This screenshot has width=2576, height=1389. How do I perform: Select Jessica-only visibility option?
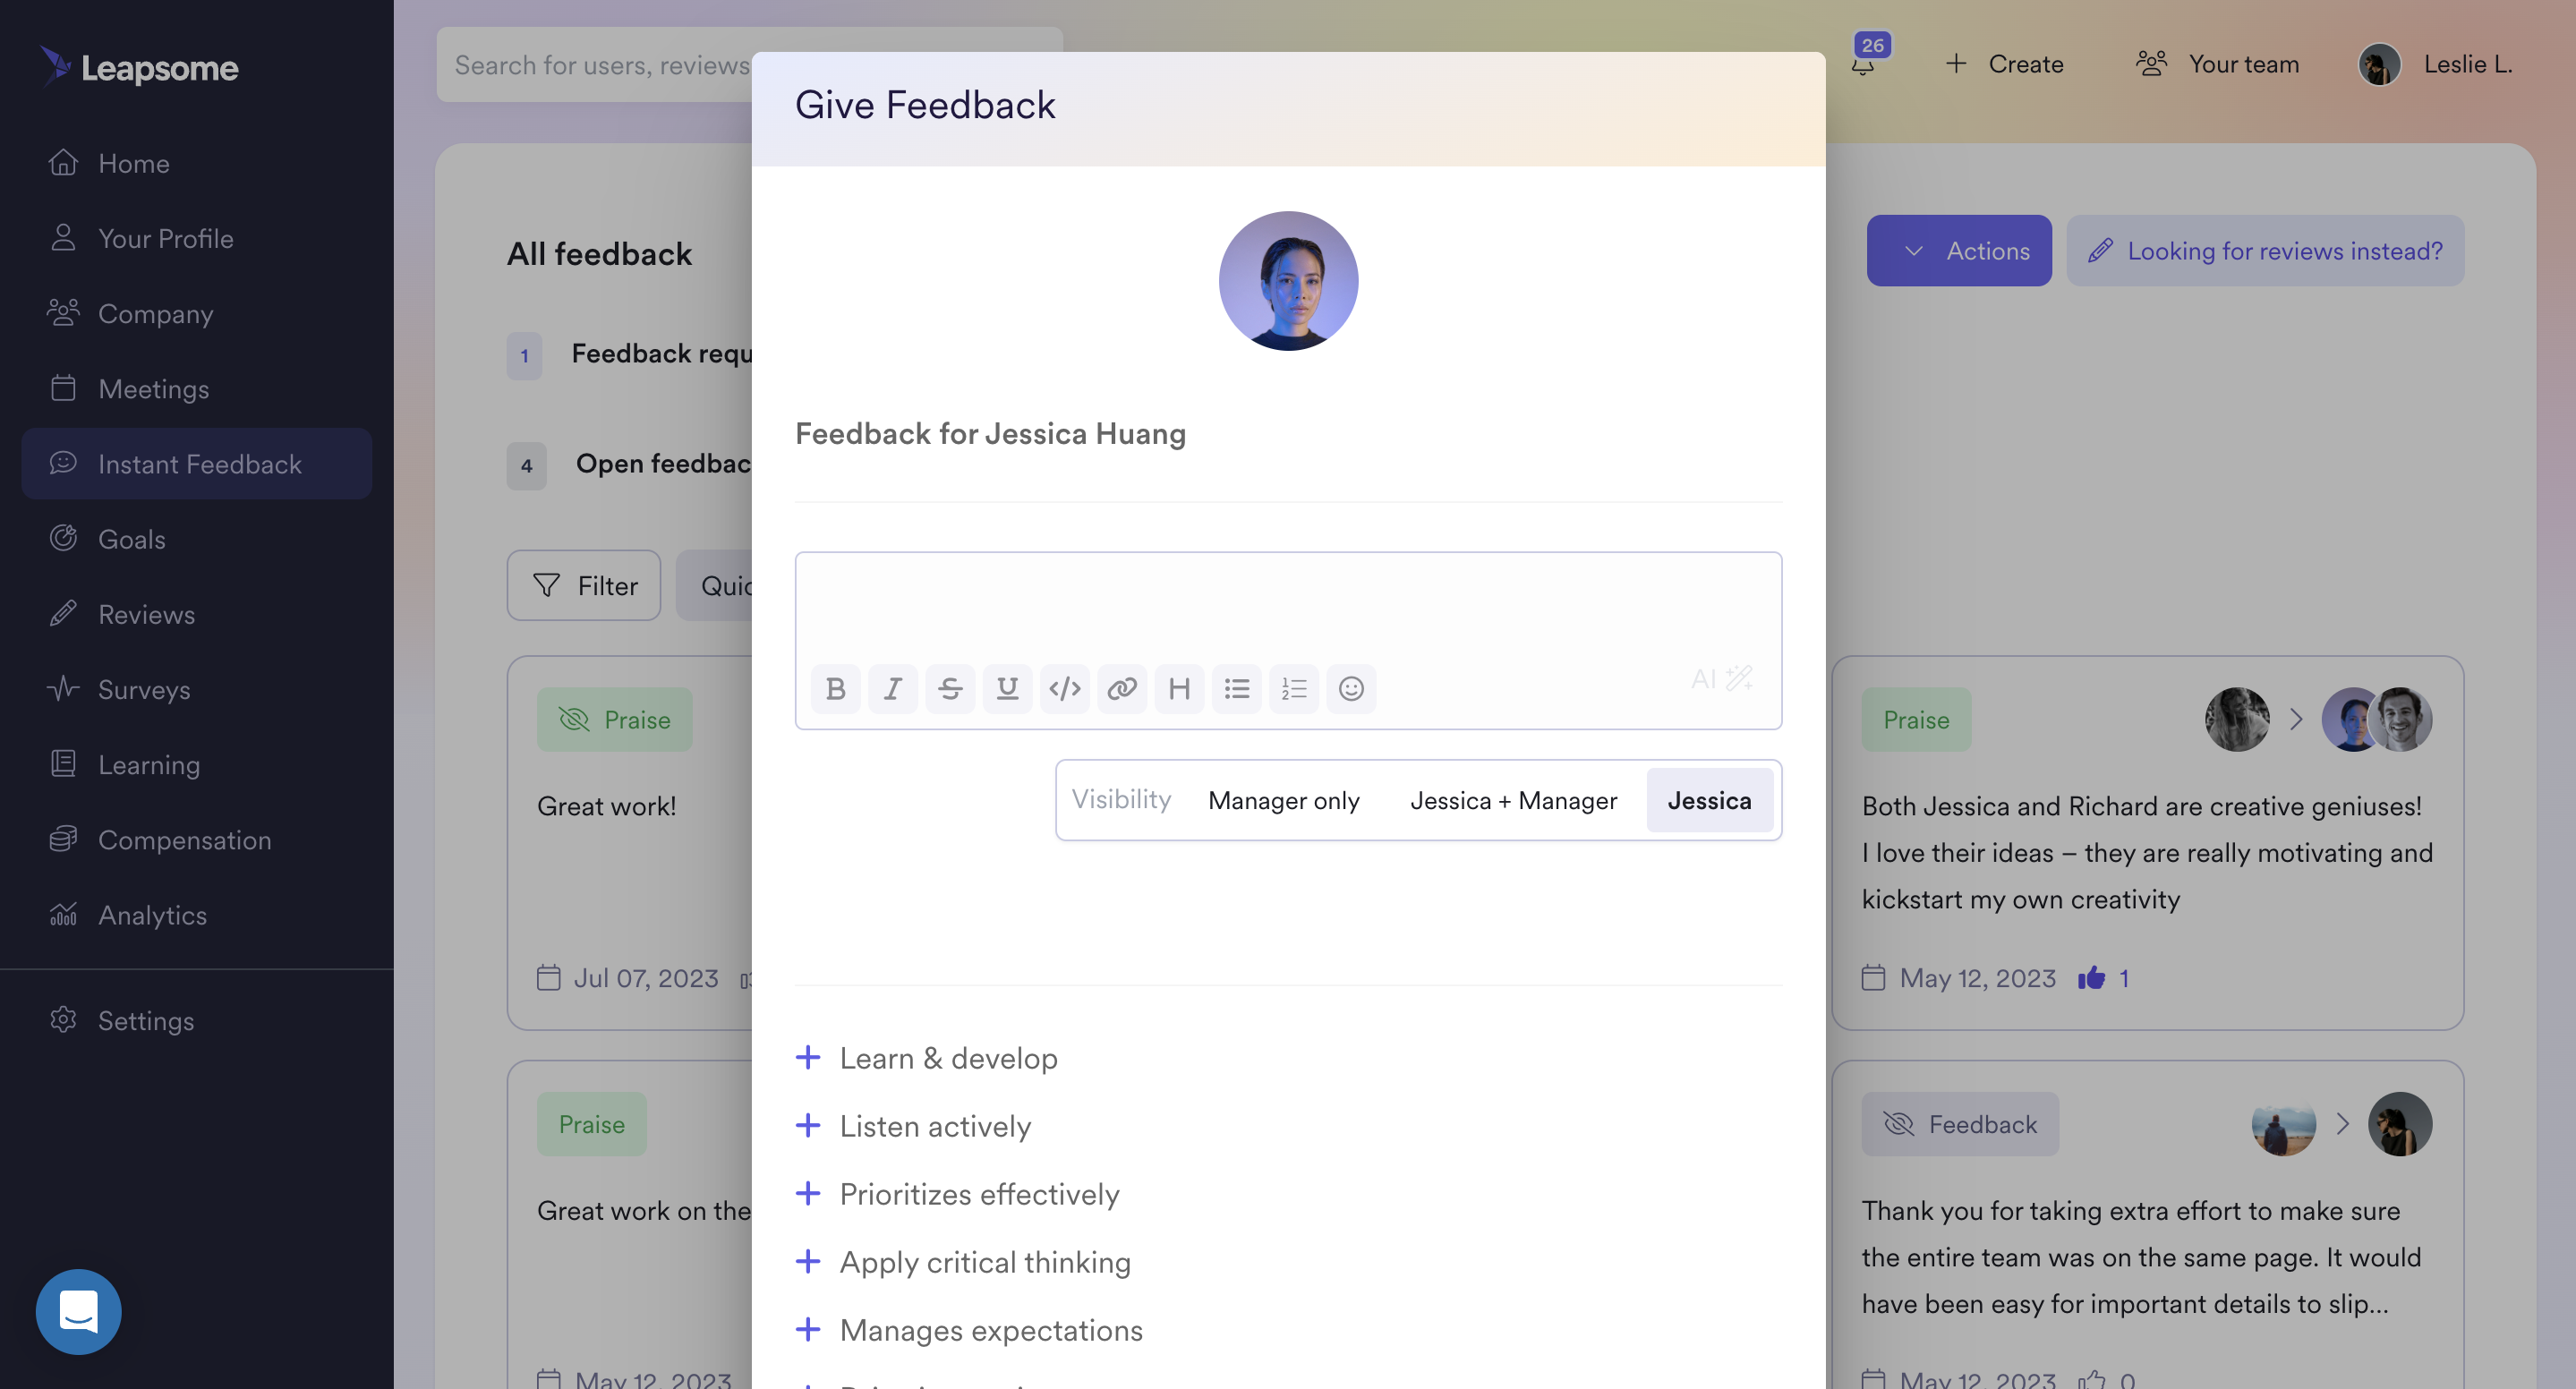point(1709,801)
